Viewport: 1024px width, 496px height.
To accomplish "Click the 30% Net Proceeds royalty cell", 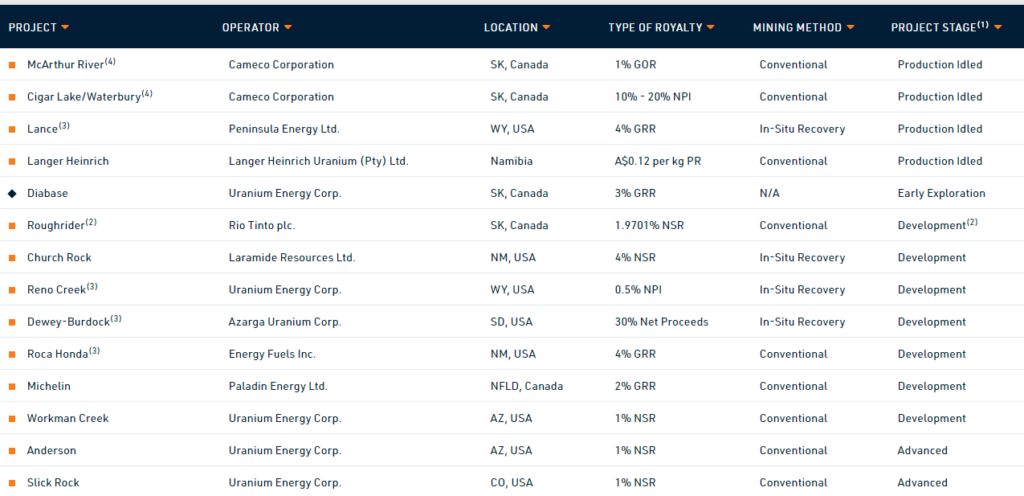I will point(662,322).
